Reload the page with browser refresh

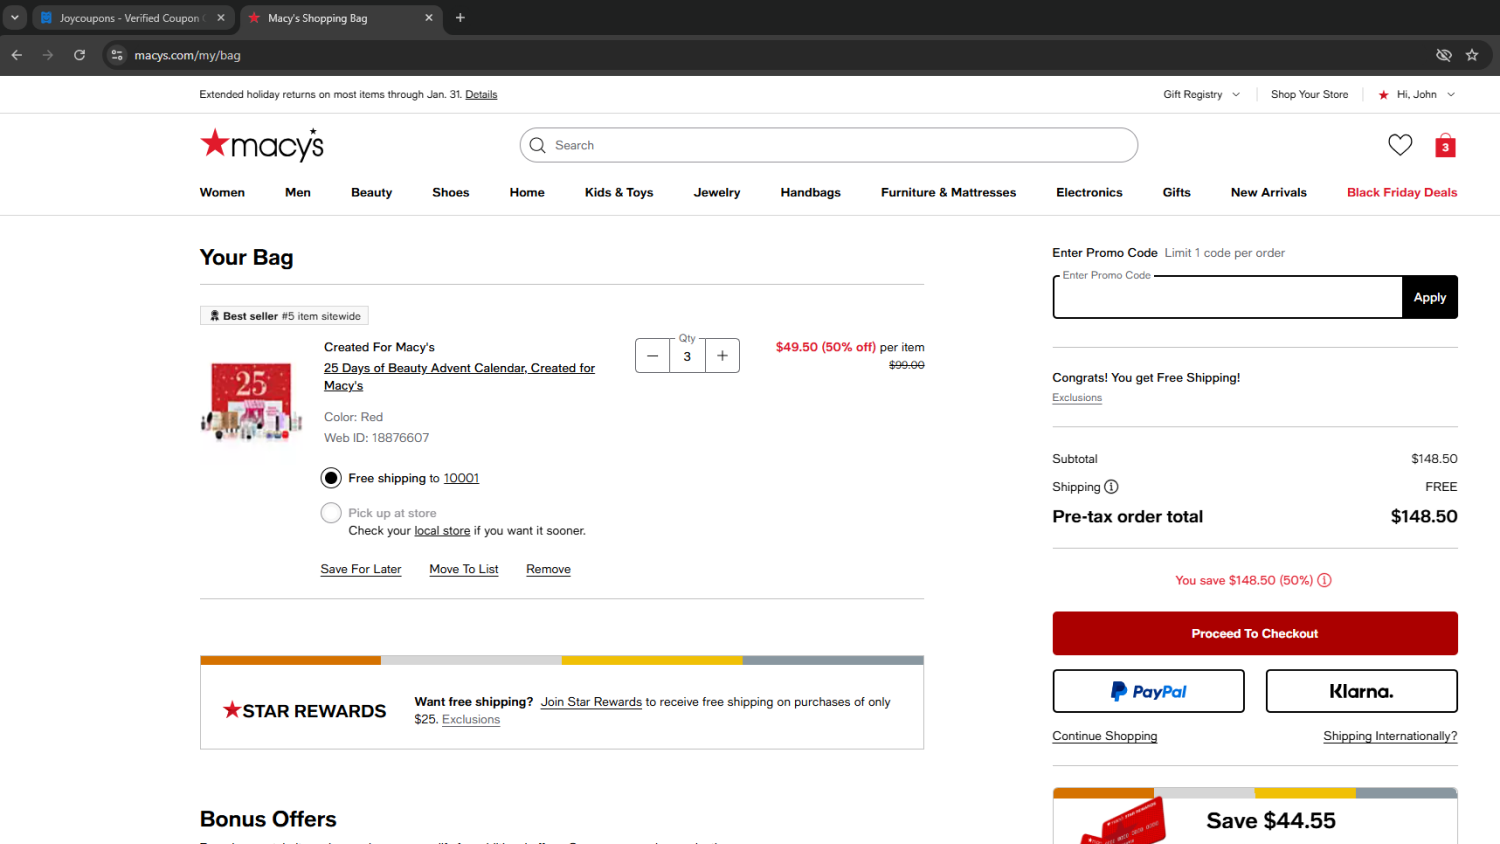(x=79, y=55)
